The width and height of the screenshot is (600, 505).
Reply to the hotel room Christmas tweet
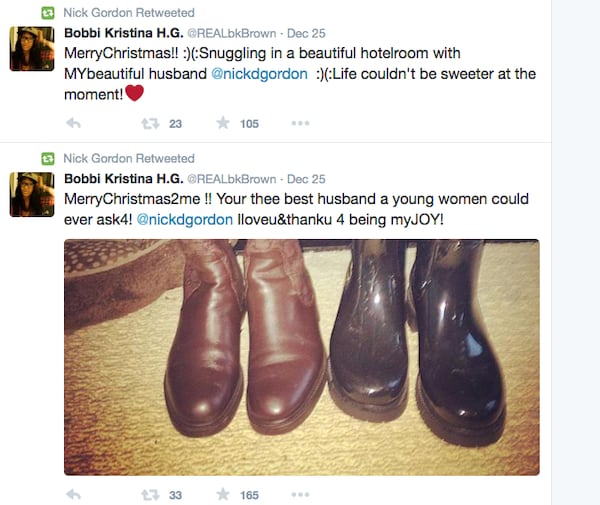[x=73, y=124]
